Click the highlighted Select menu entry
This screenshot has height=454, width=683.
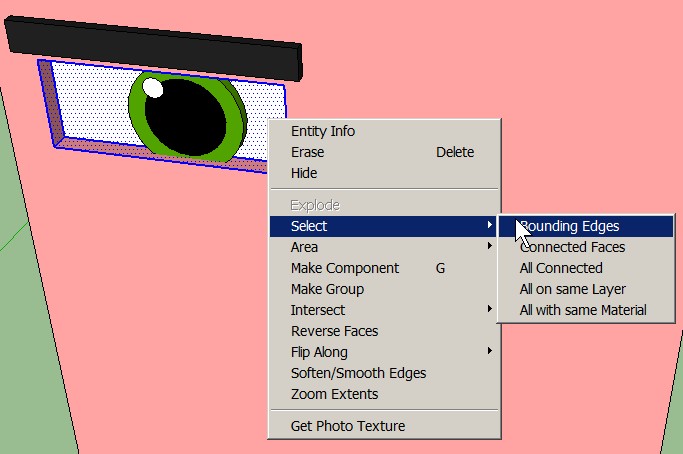tap(309, 226)
